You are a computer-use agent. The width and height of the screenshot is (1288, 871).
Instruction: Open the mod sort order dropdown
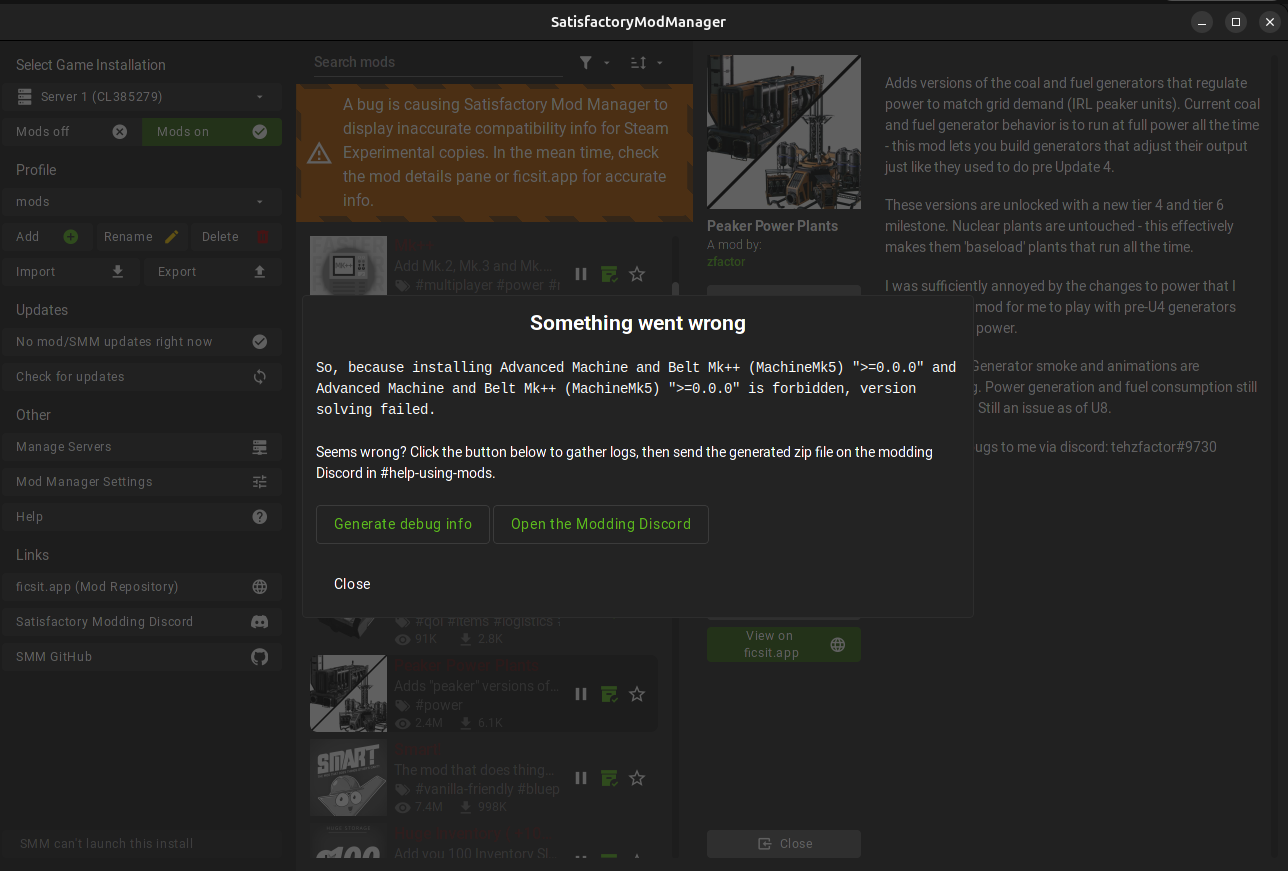coord(647,62)
